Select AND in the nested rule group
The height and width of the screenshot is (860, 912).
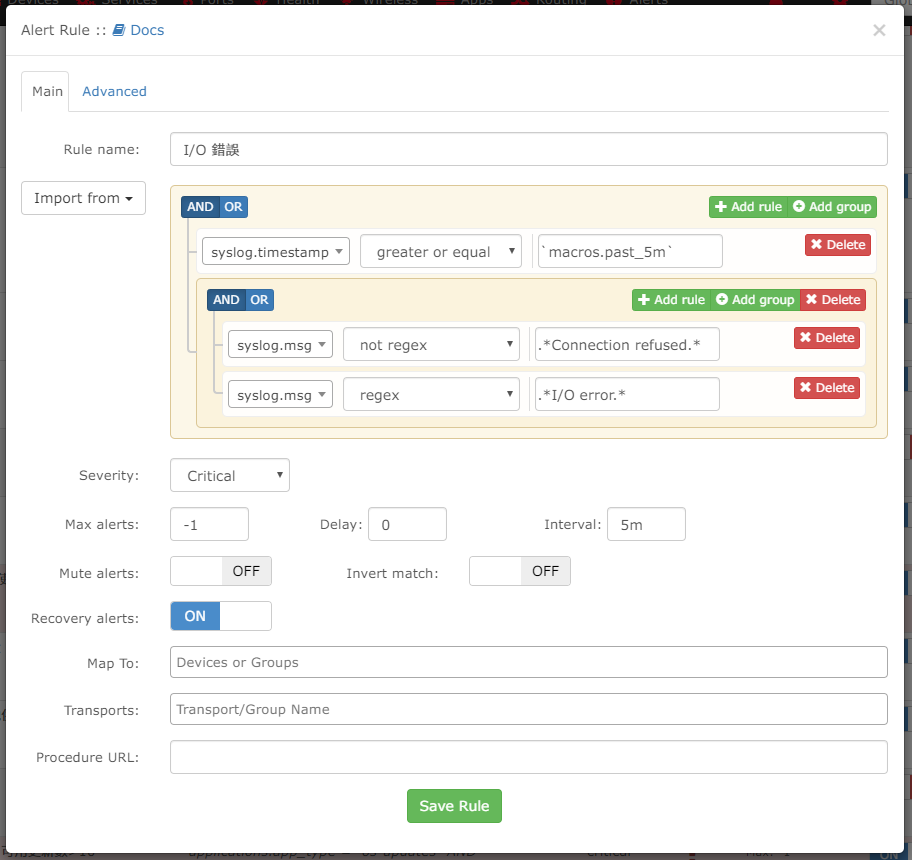[226, 300]
